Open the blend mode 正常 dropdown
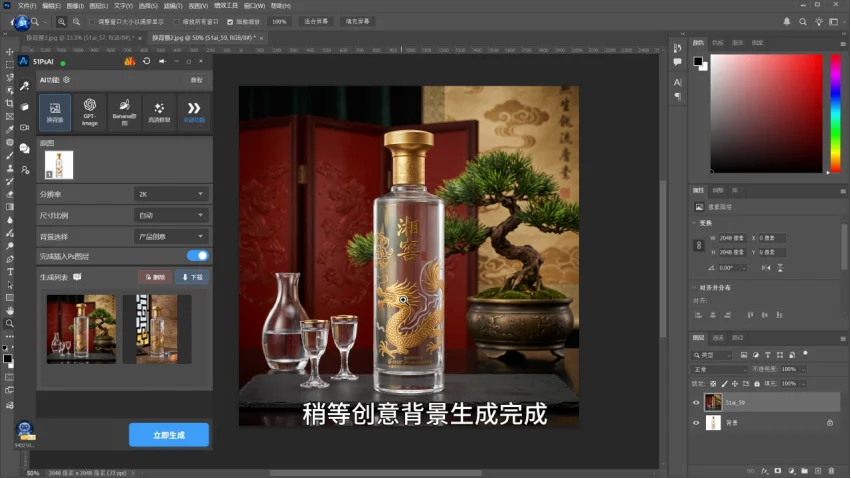 (x=720, y=369)
